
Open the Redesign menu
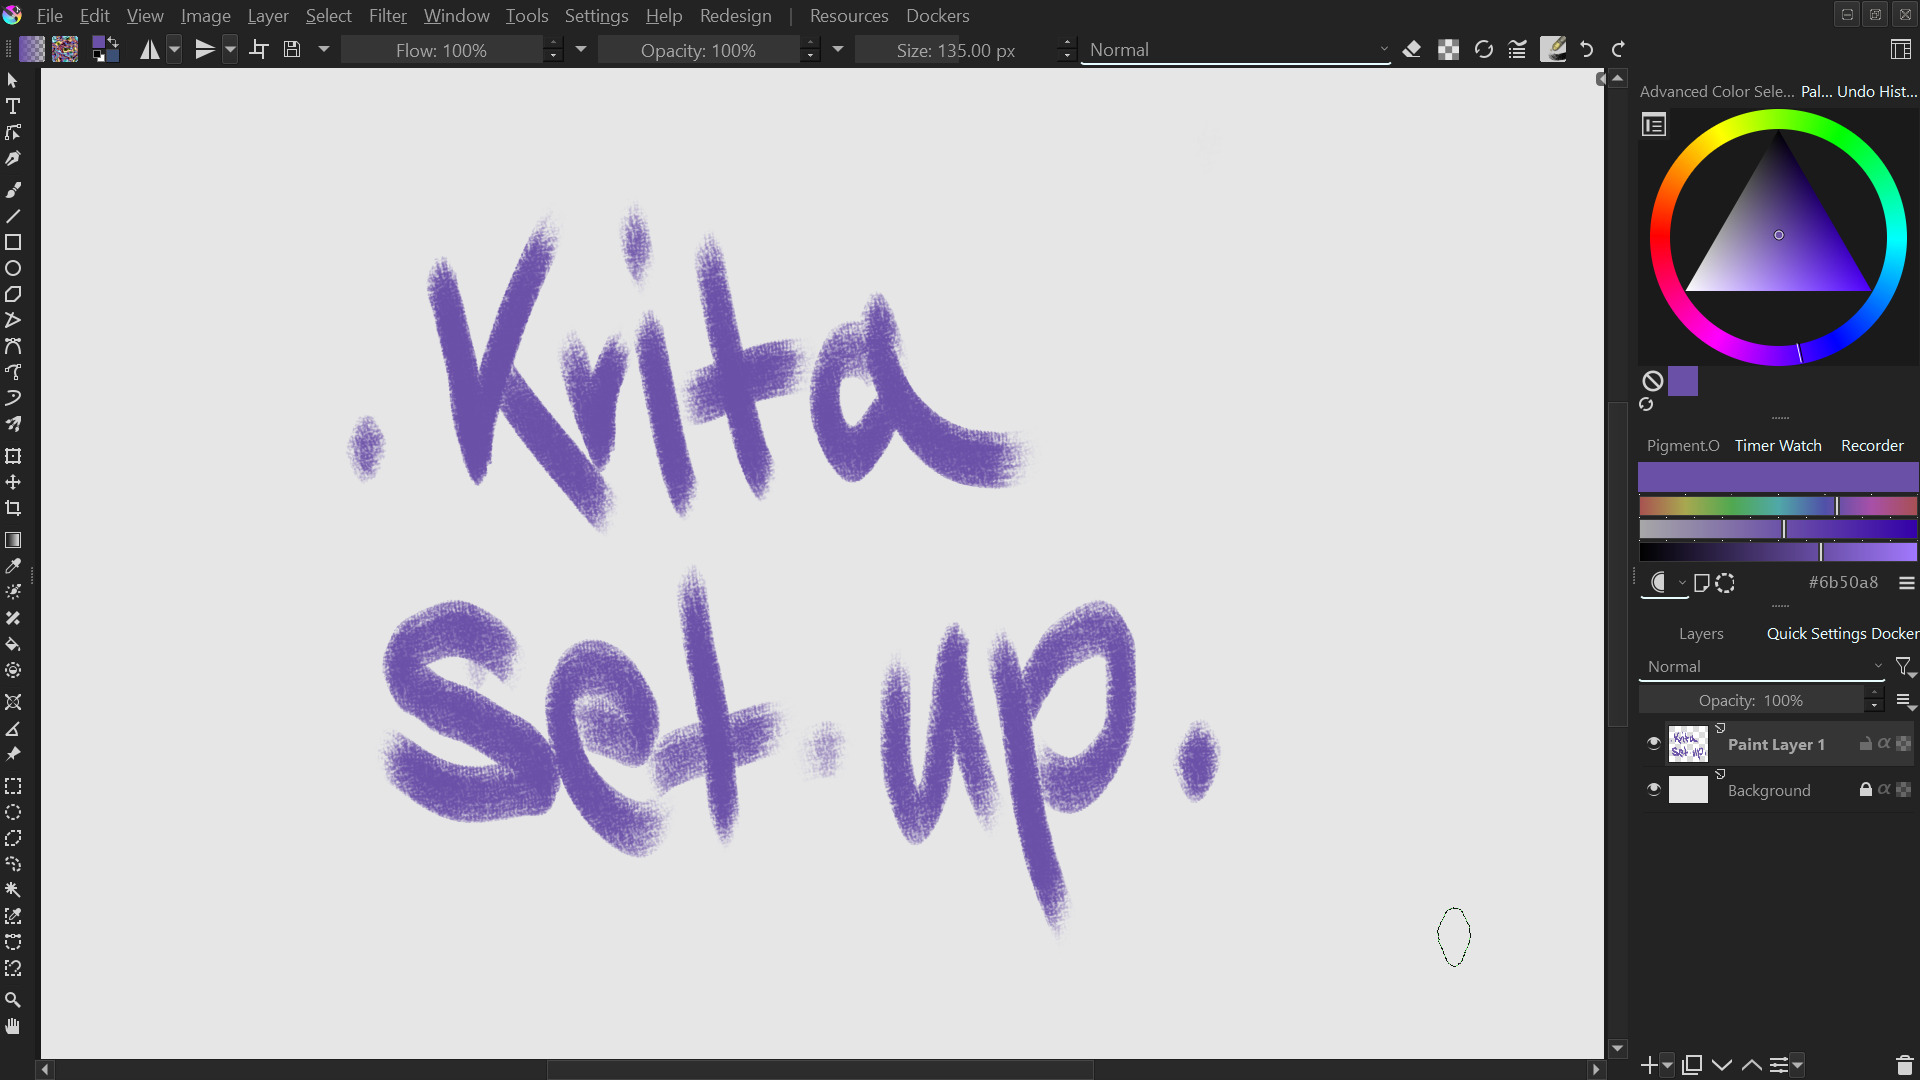736,16
